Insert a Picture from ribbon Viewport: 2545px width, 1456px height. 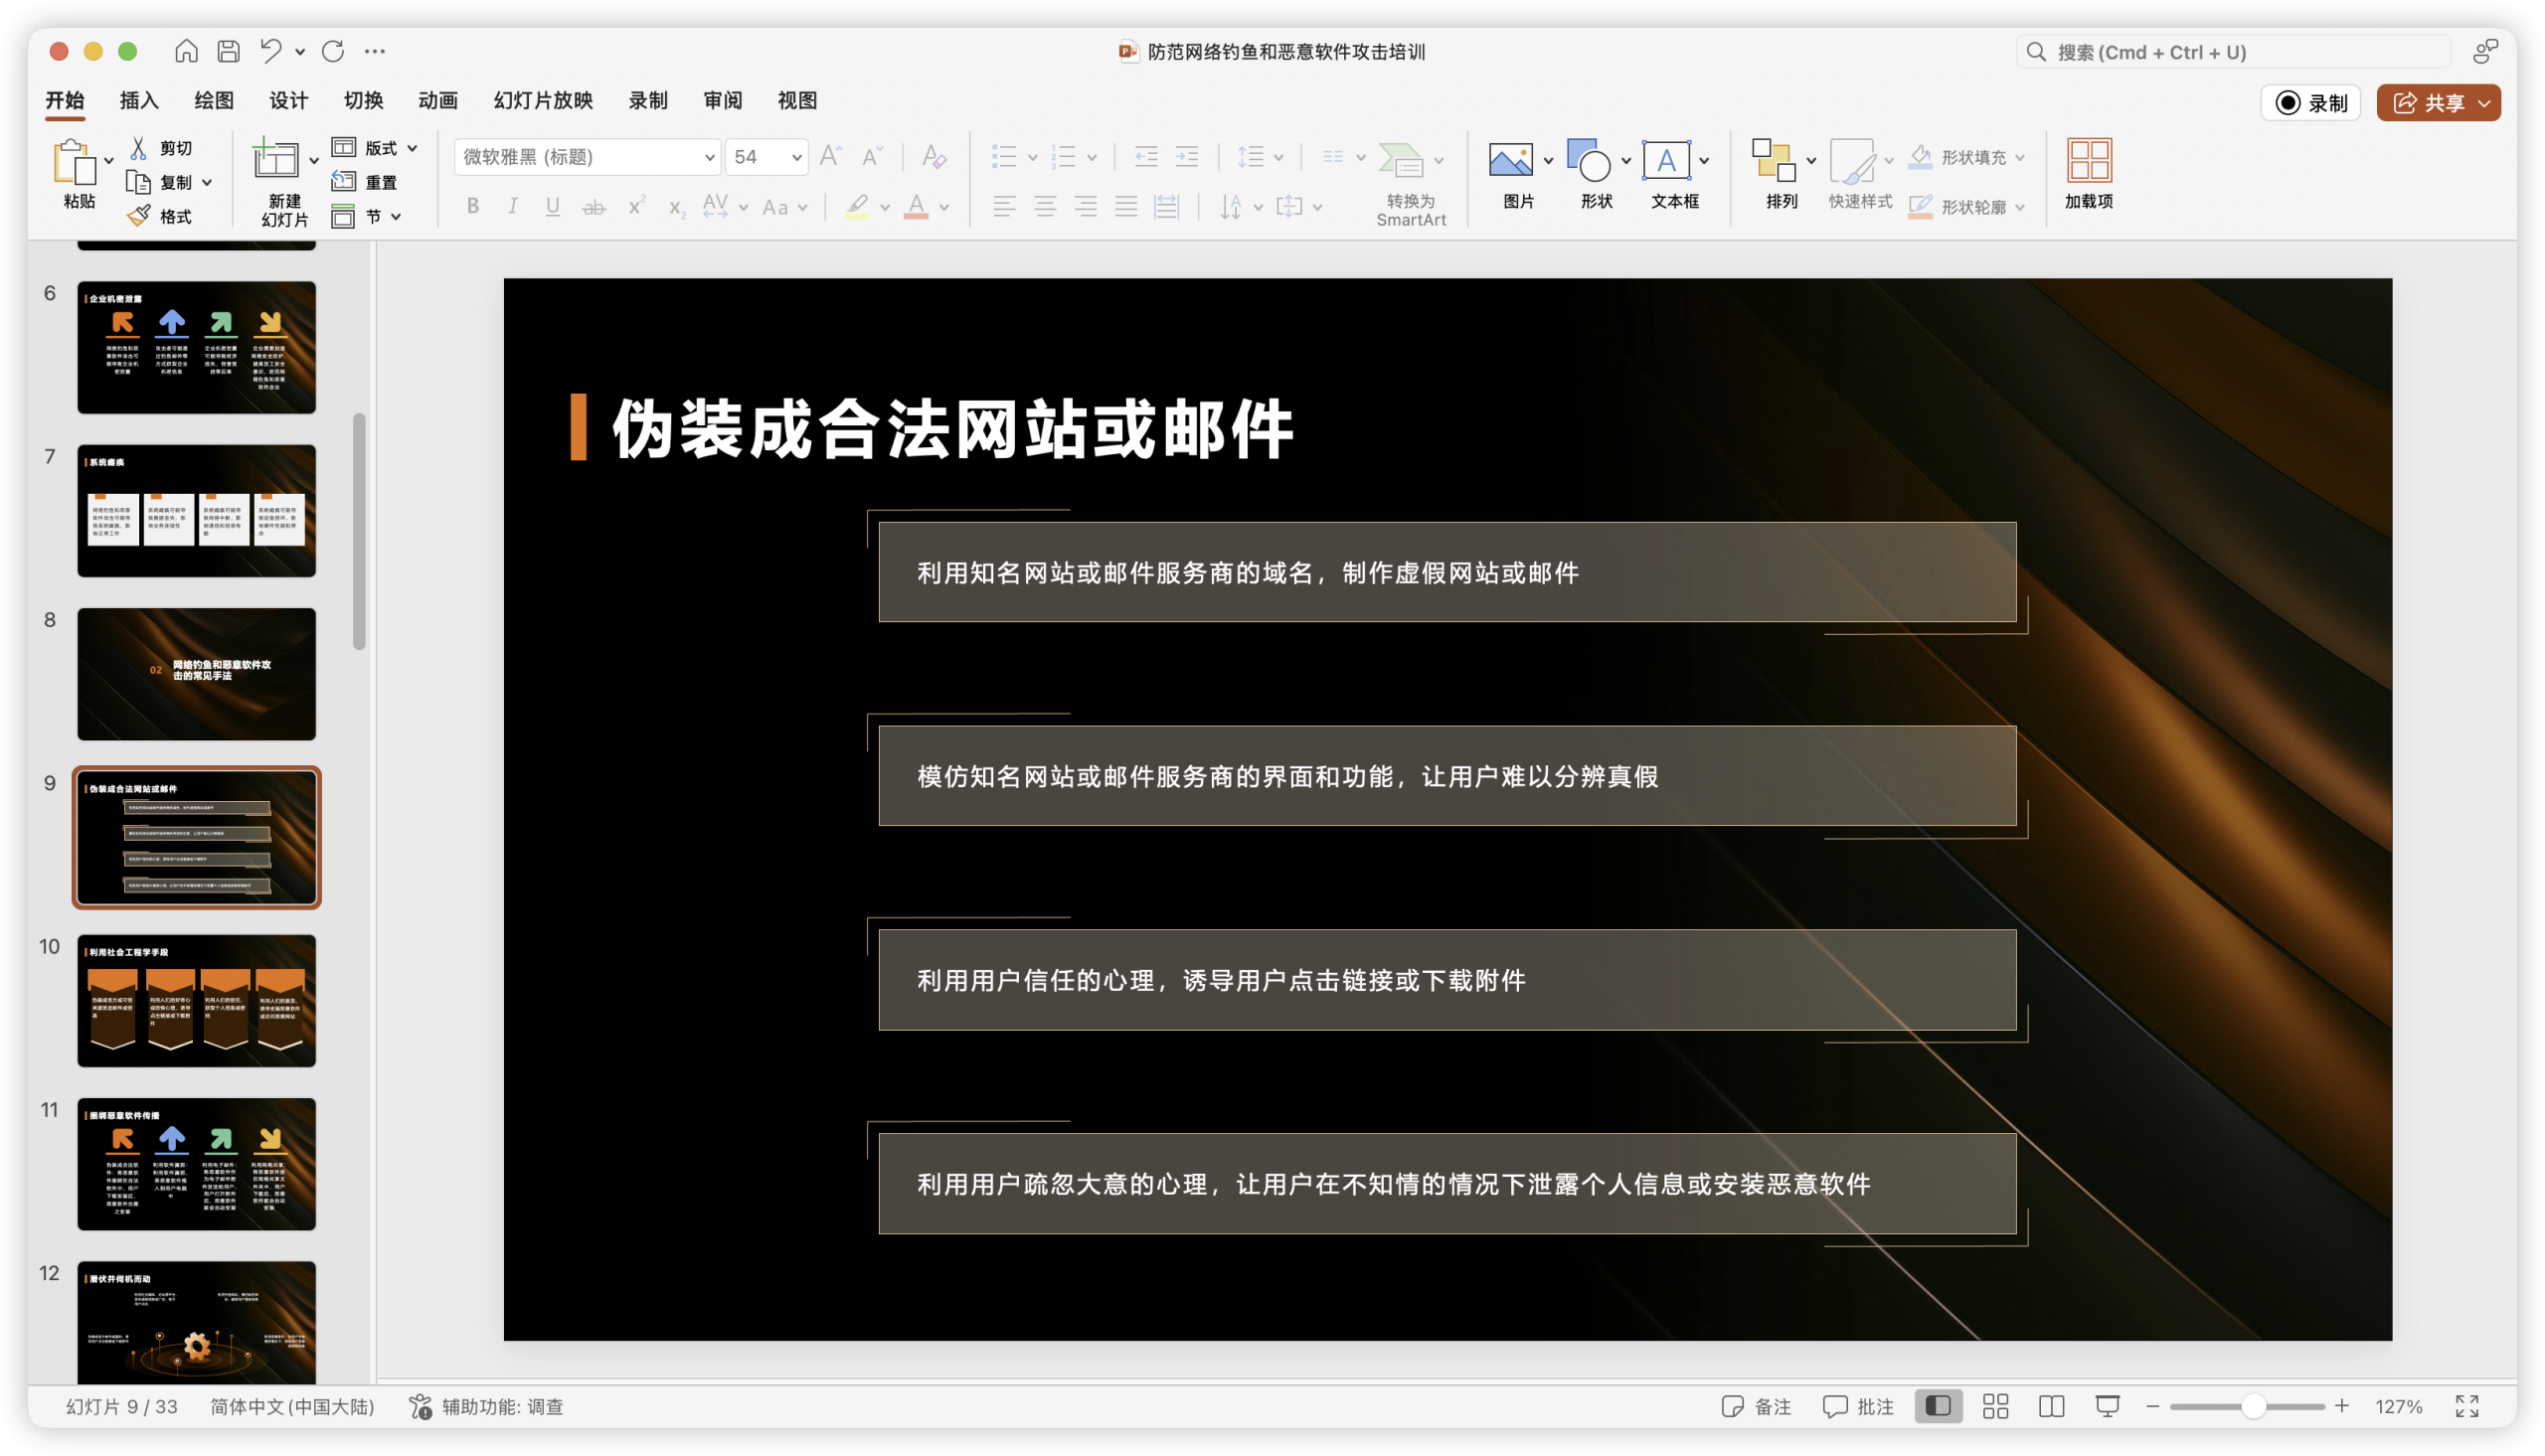tap(1510, 160)
